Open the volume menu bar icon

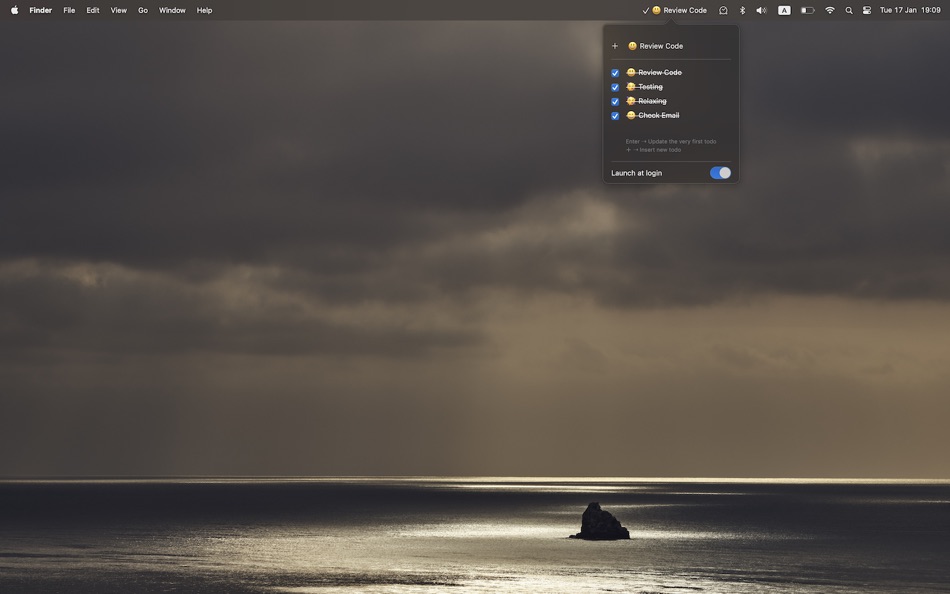[x=762, y=10]
